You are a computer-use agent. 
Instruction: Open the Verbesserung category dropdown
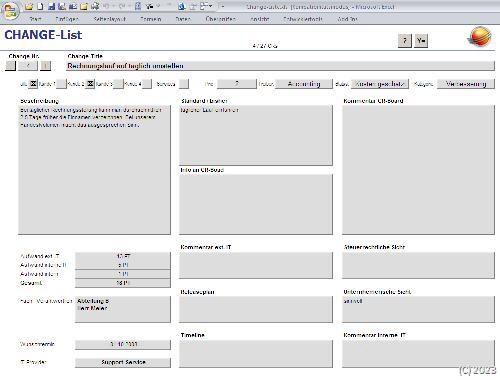tap(466, 84)
